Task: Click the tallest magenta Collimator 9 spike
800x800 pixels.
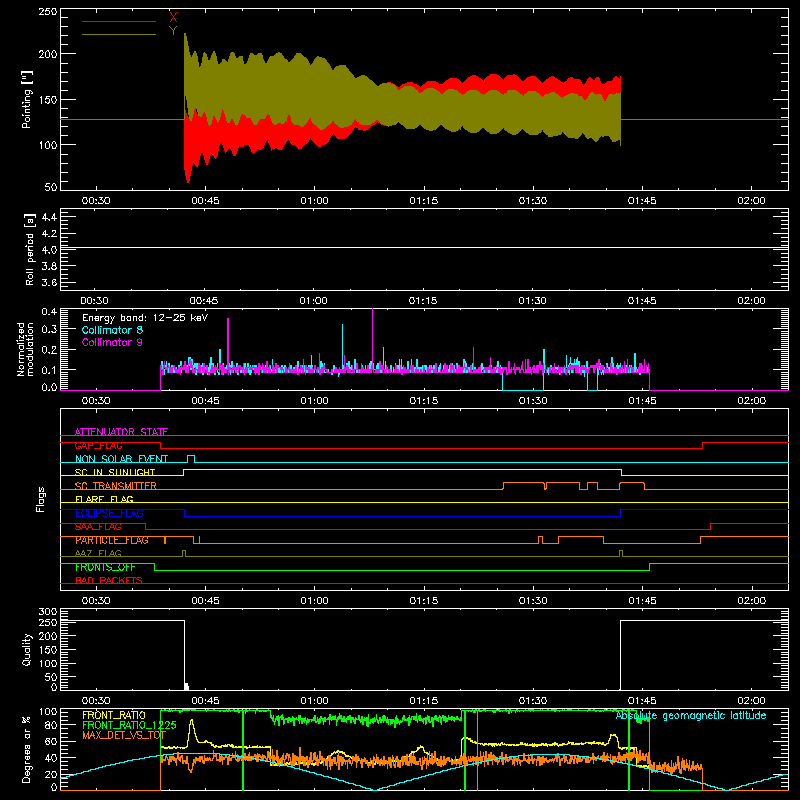Action: click(372, 337)
